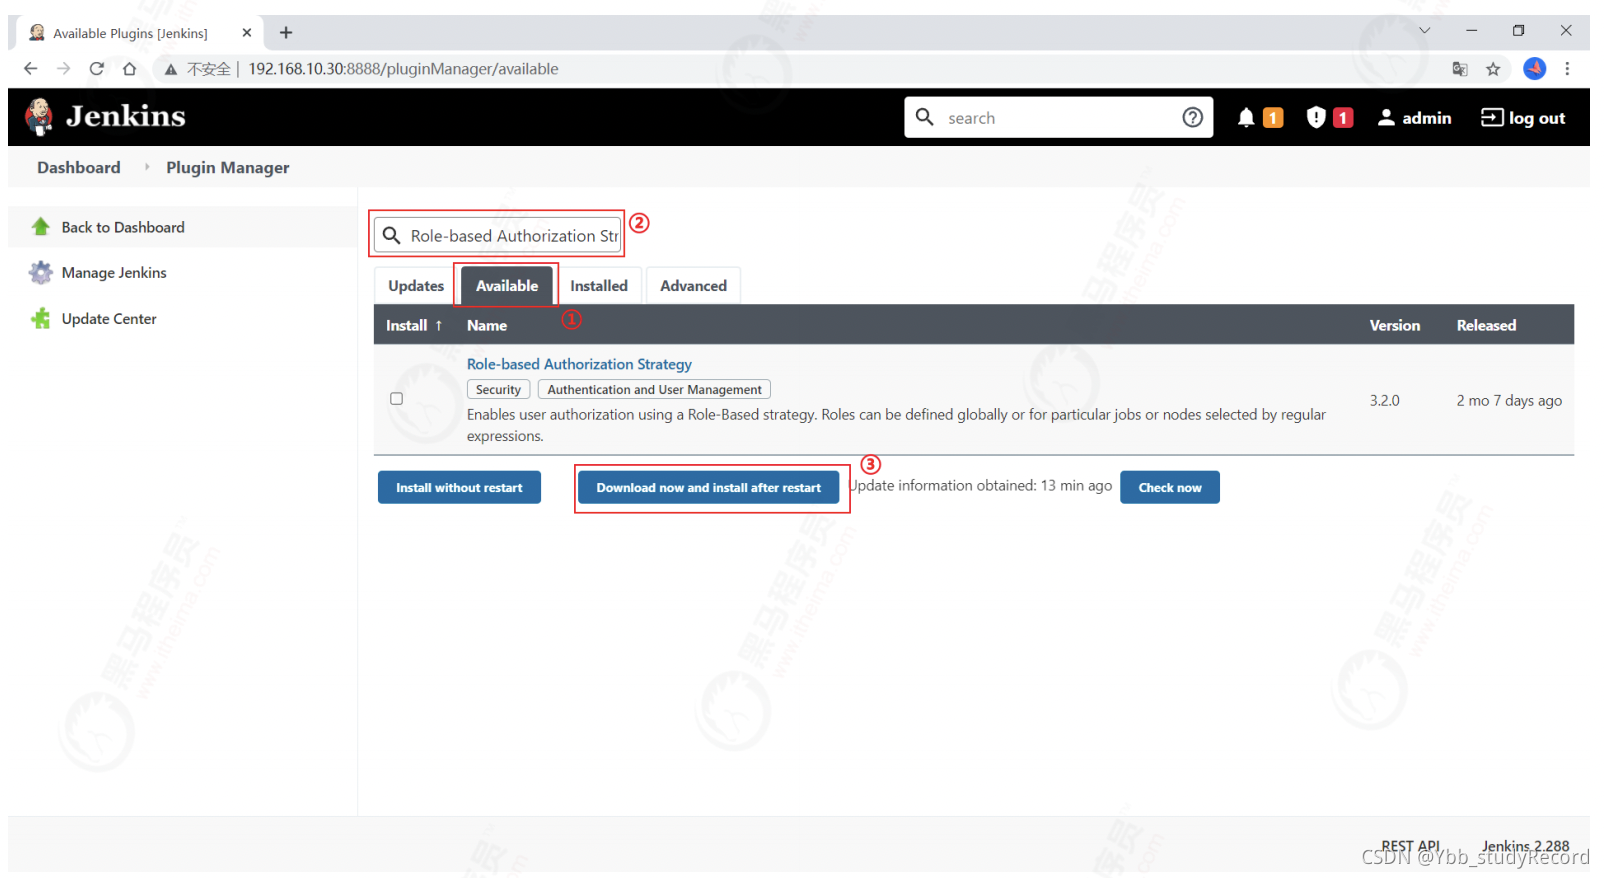This screenshot has width=1604, height=878.
Task: Open Update Center sidebar link
Action: (109, 318)
